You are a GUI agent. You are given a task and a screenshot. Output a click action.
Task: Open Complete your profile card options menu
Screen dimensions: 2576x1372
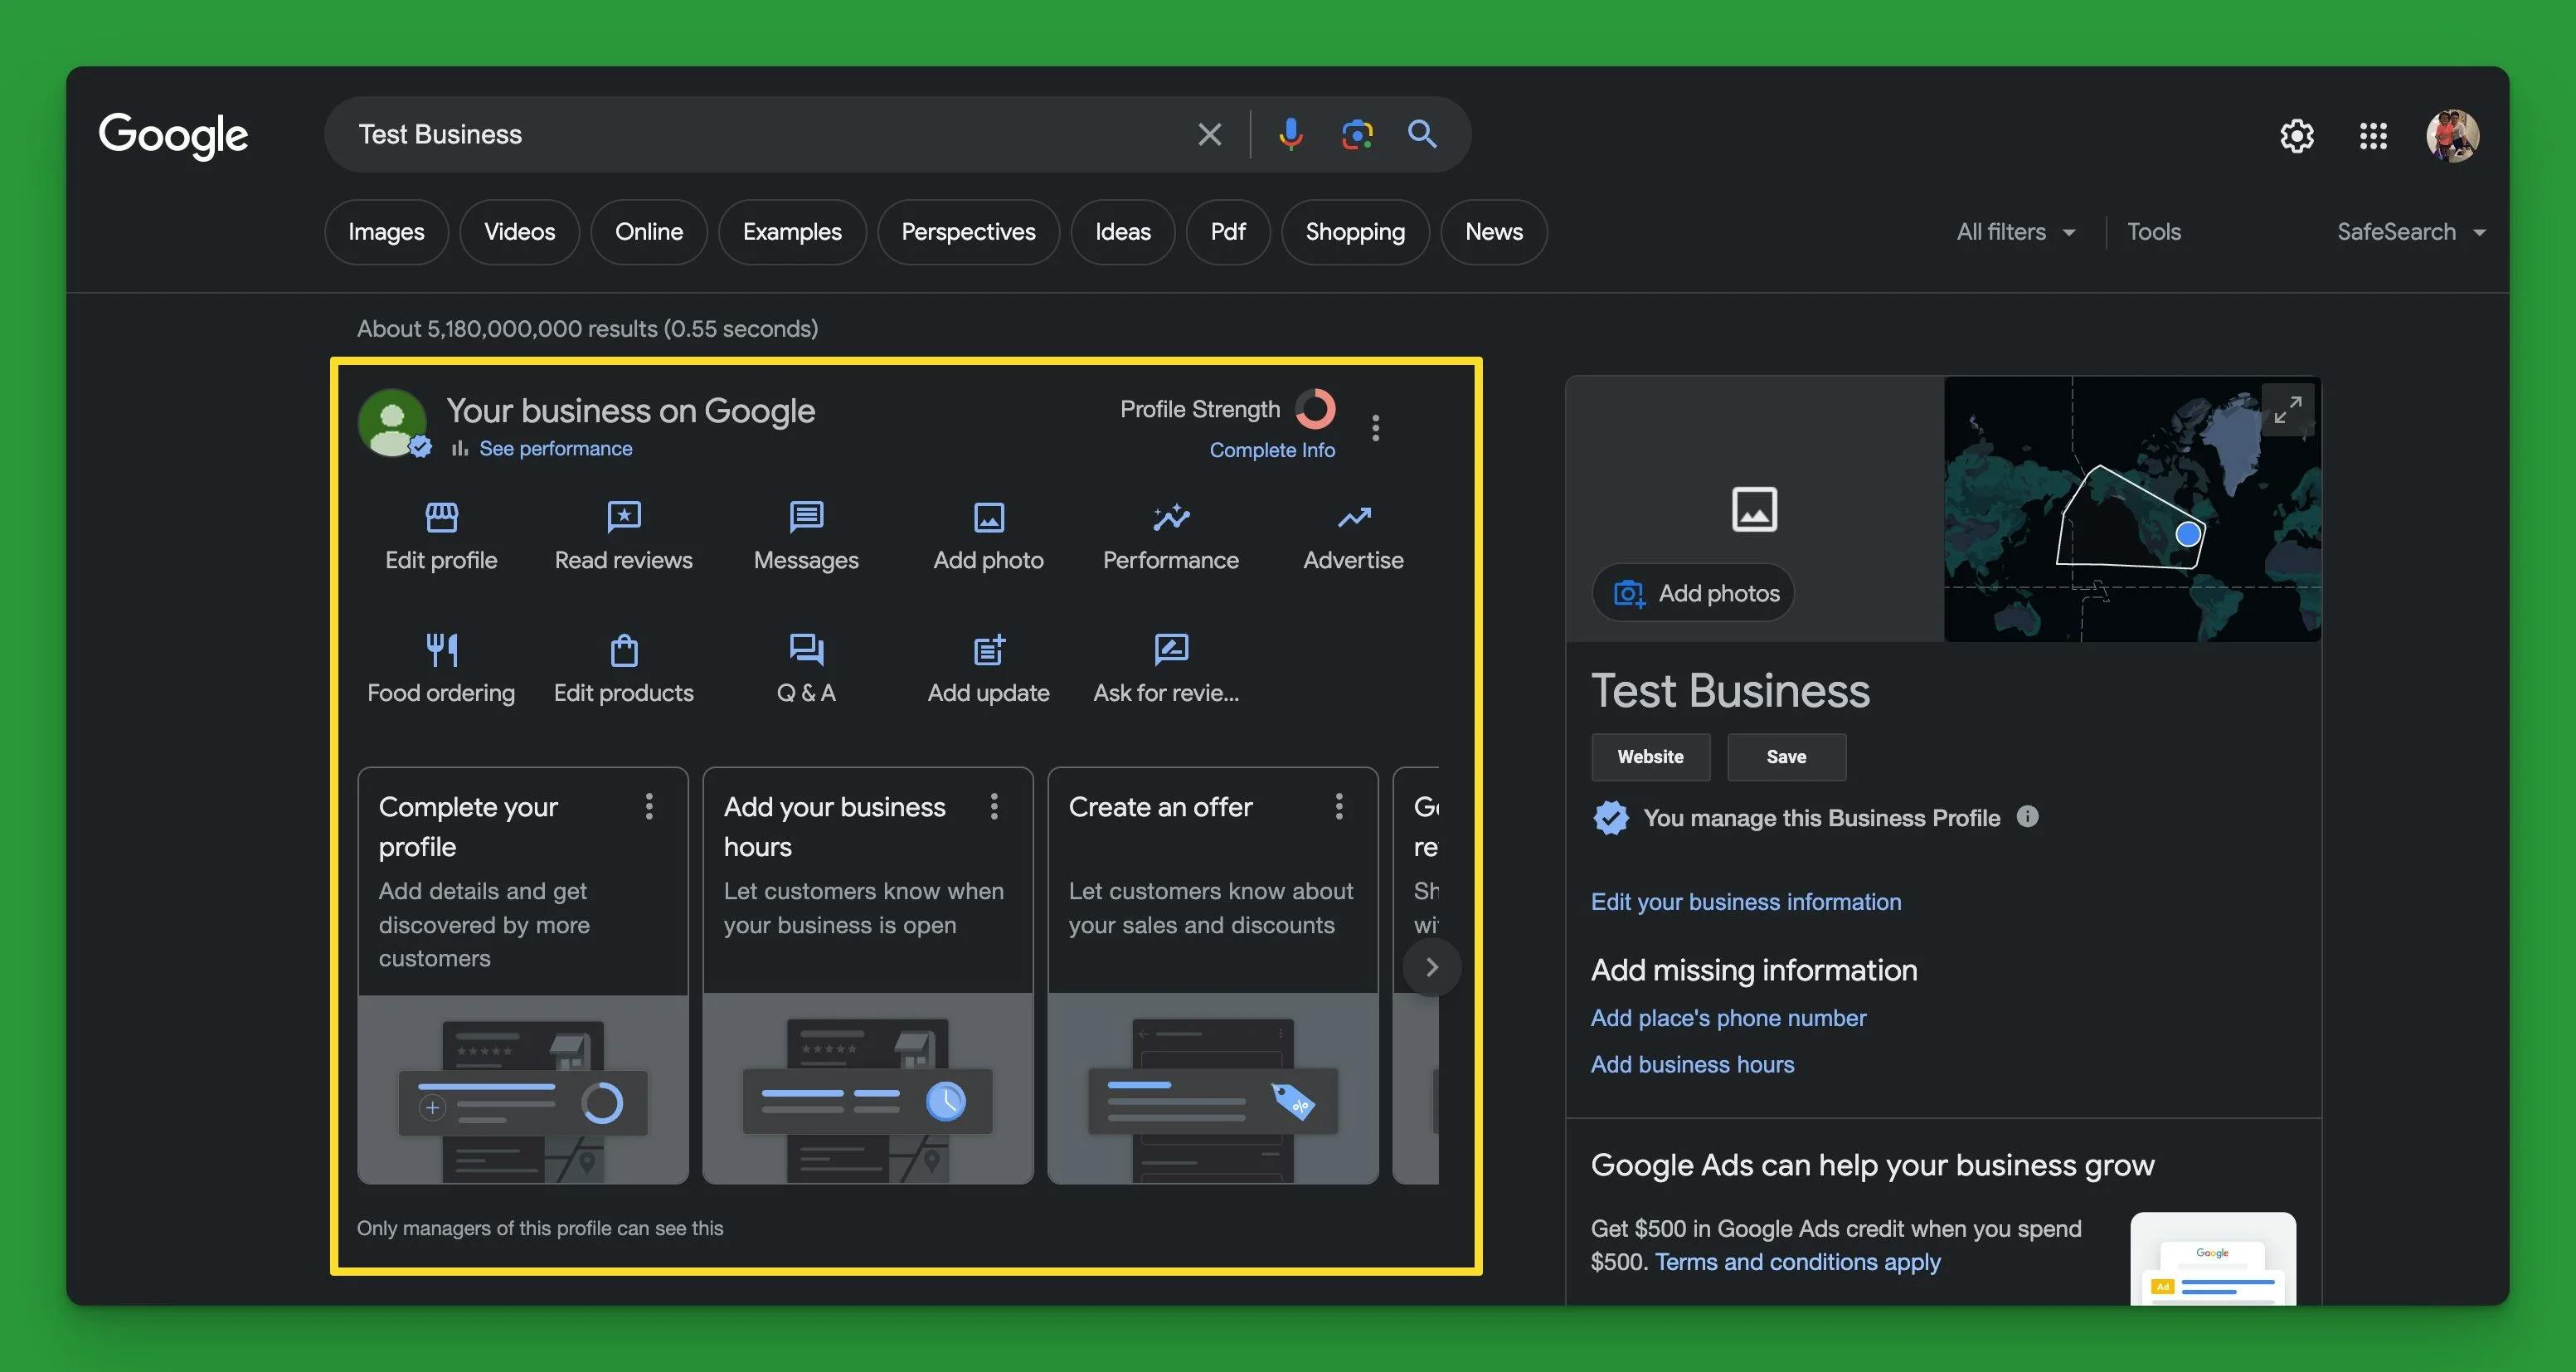649,806
